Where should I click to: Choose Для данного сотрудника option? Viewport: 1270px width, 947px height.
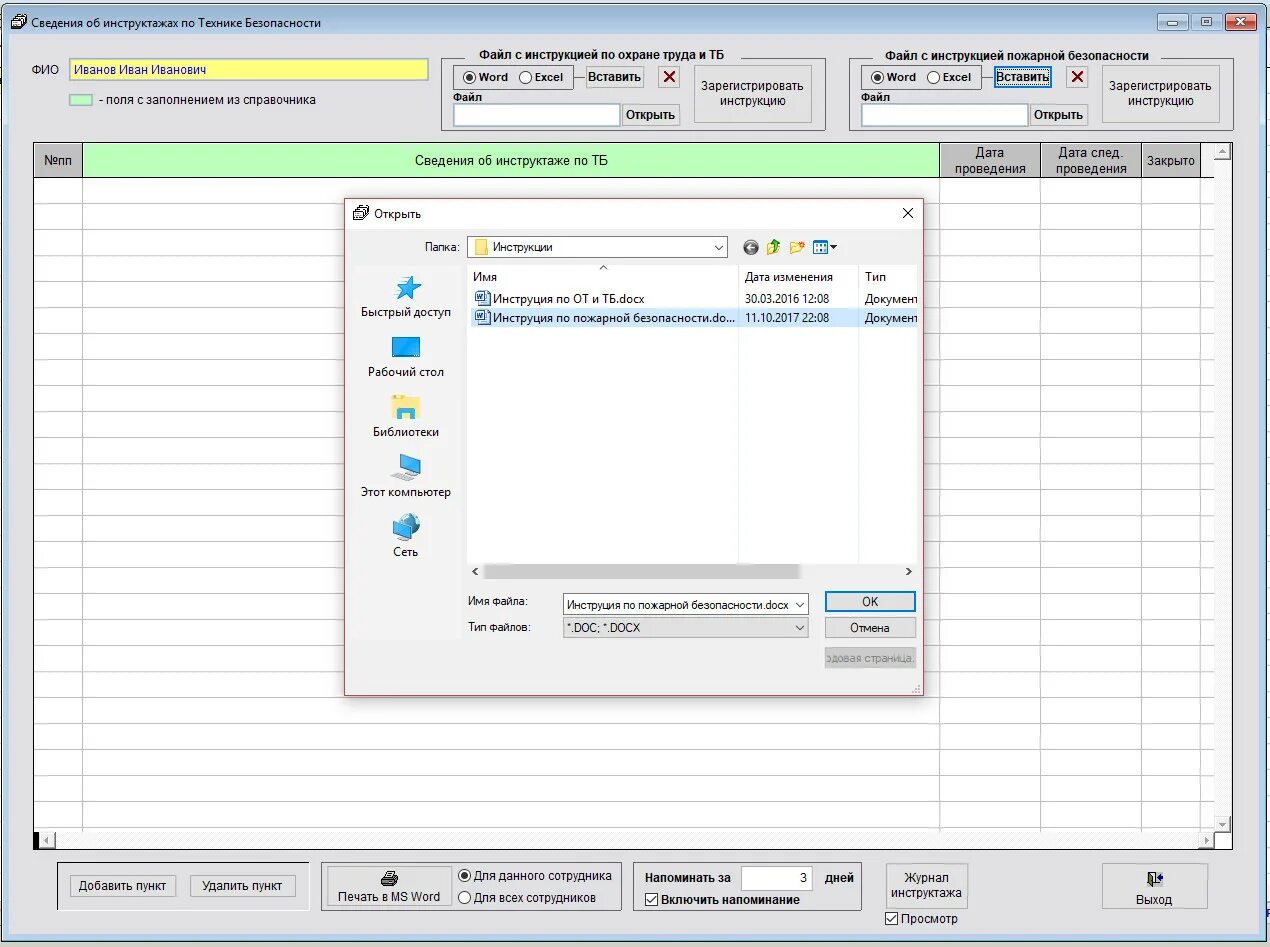pyautogui.click(x=464, y=876)
